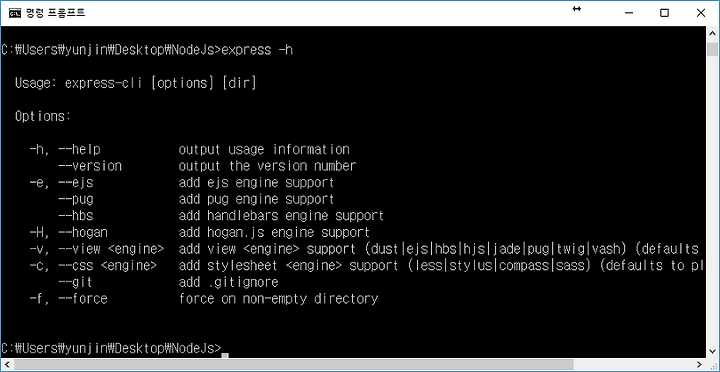Screen dimensions: 720x372
Task: Minimize the Command Prompt window
Action: 628,13
